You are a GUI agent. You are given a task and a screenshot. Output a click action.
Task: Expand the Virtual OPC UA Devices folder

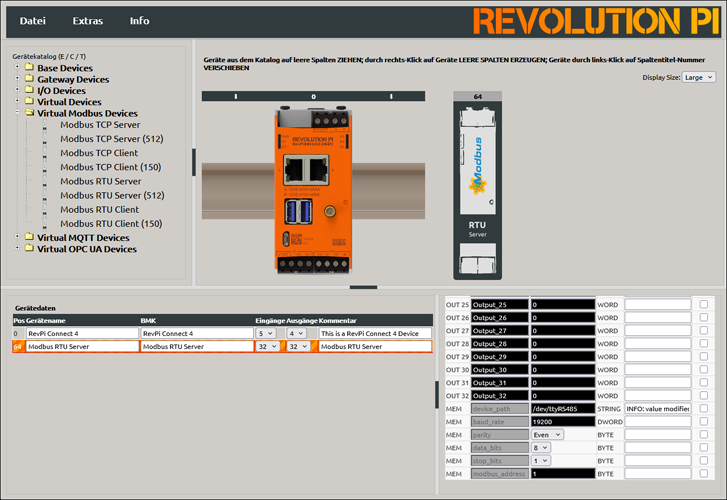[x=17, y=247]
